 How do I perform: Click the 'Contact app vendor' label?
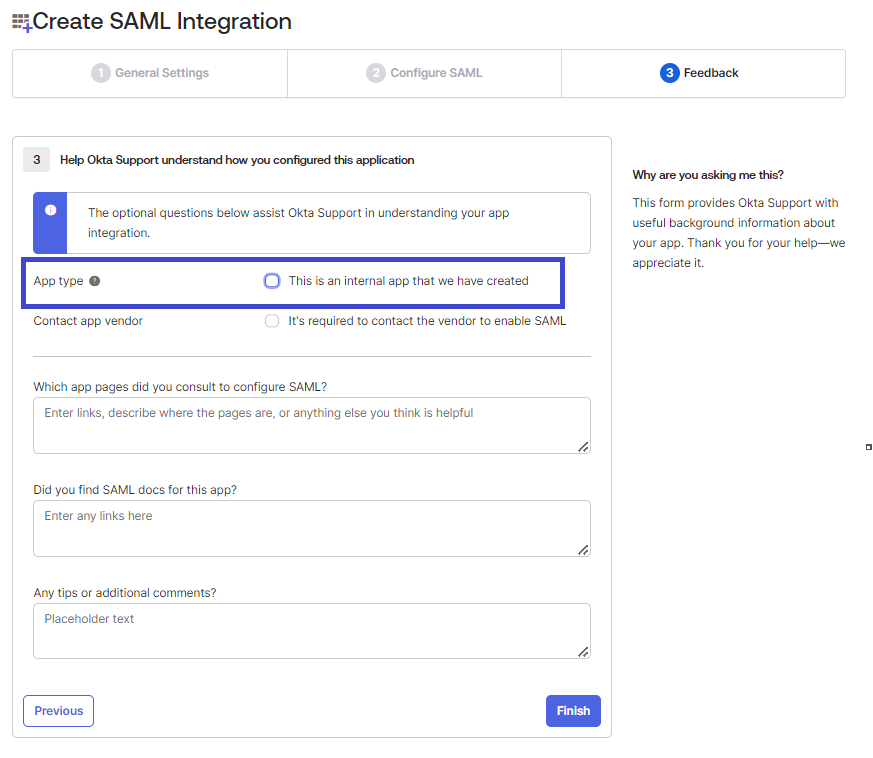88,321
